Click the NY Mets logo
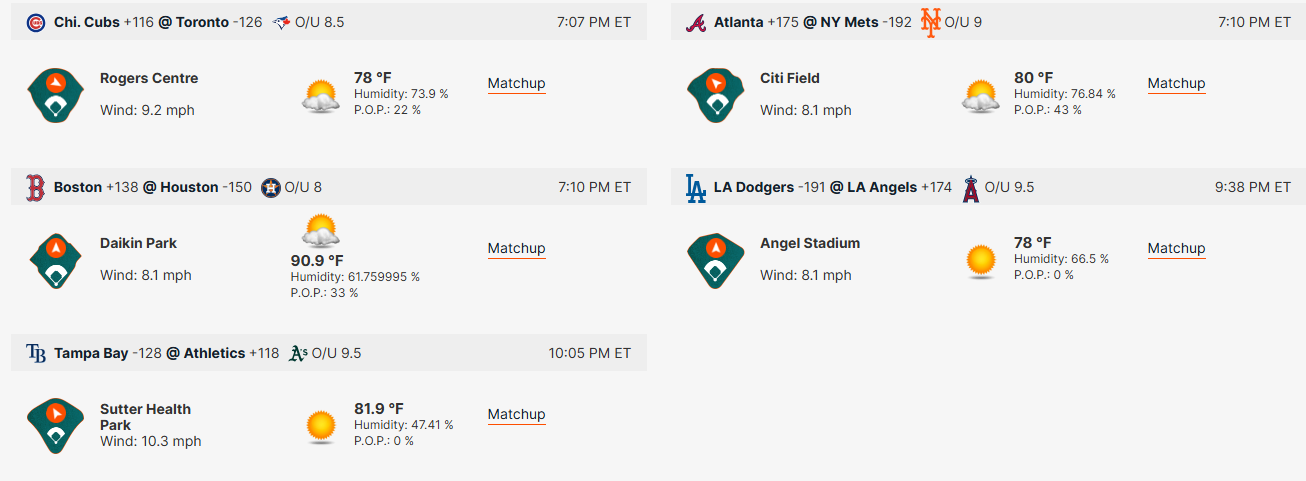 pos(931,22)
